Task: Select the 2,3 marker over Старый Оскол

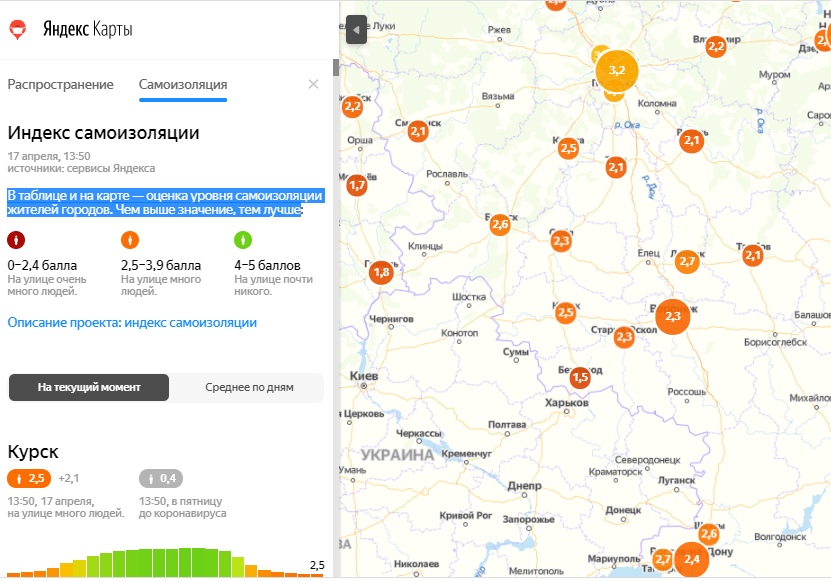Action: click(x=624, y=337)
